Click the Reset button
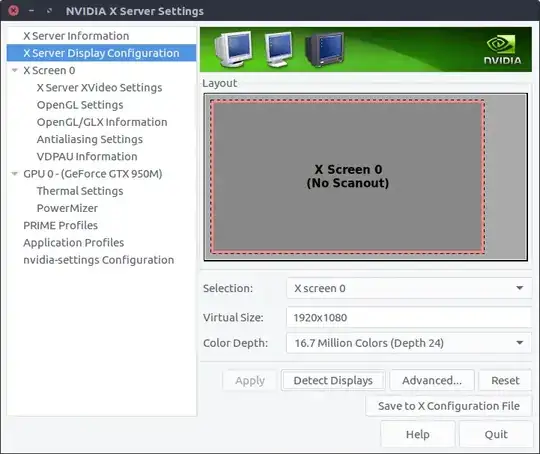This screenshot has width=540, height=454. tap(505, 380)
